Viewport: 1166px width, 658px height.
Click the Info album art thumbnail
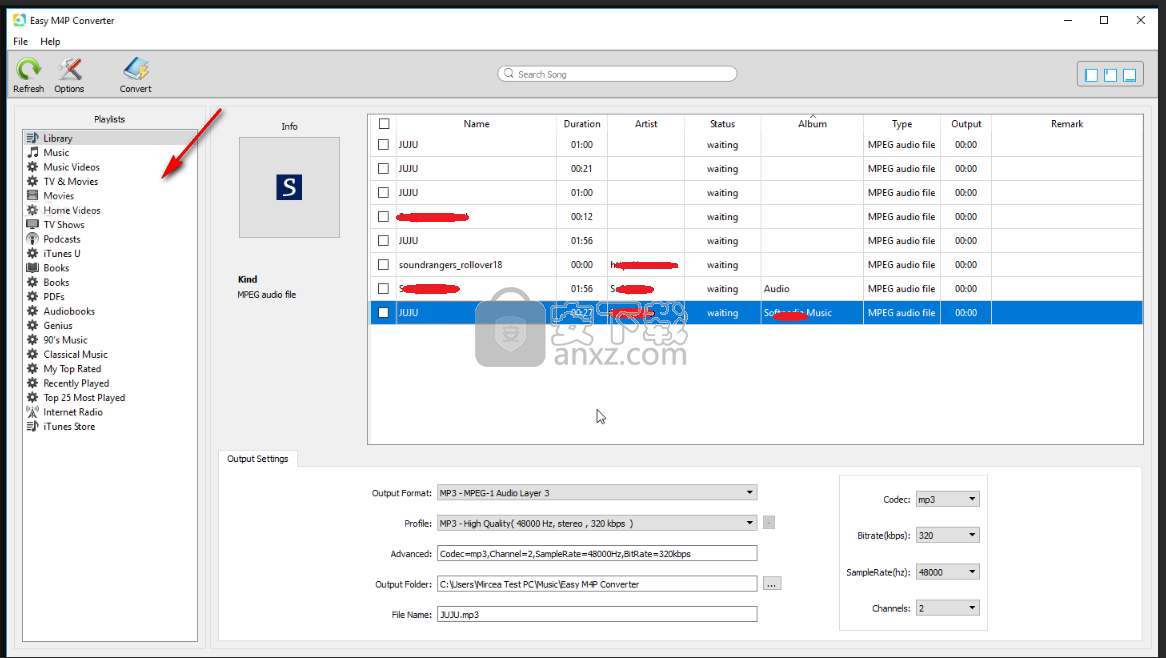tap(289, 187)
